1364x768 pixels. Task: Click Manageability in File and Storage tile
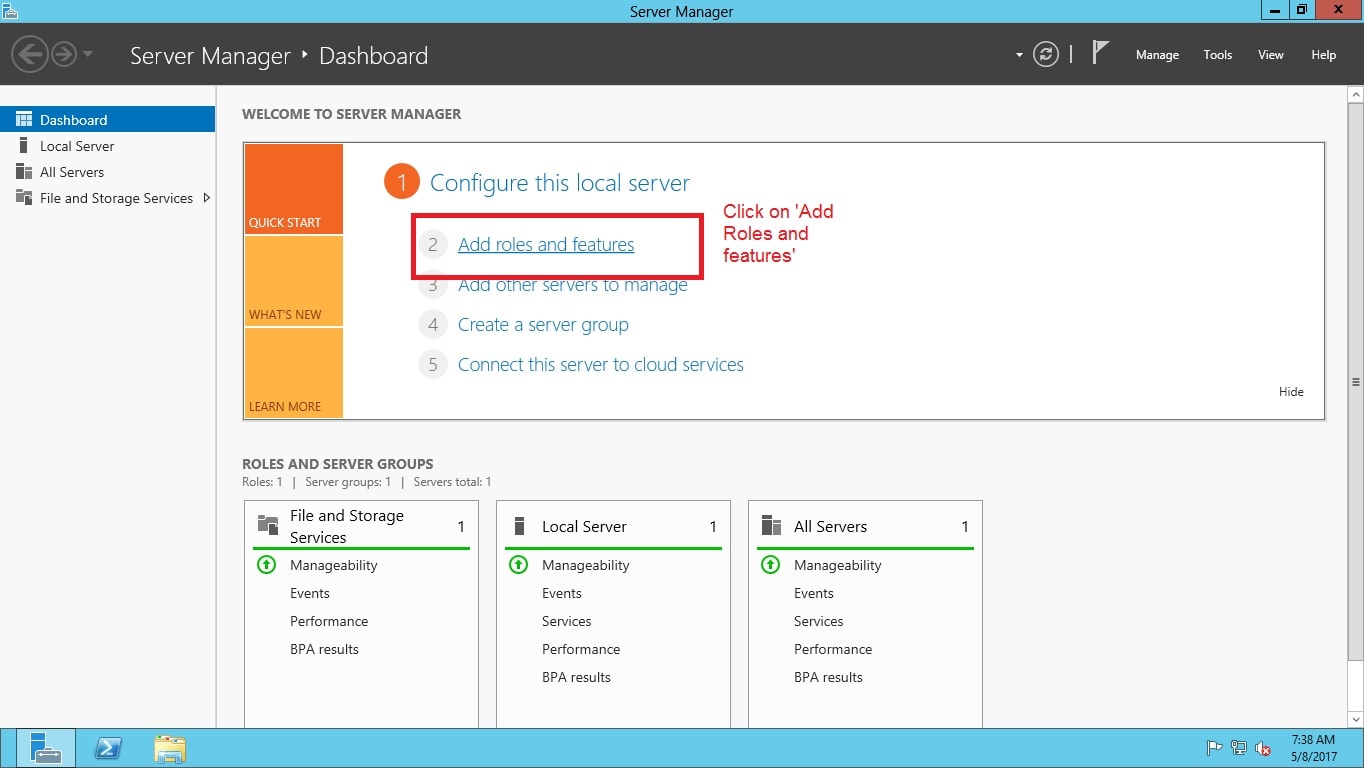[334, 565]
